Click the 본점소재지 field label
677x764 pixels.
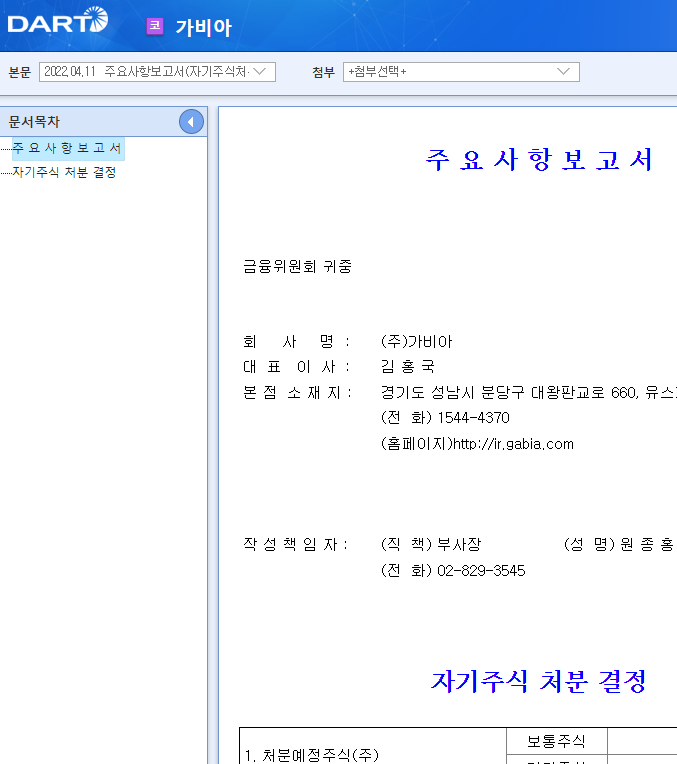(297, 393)
